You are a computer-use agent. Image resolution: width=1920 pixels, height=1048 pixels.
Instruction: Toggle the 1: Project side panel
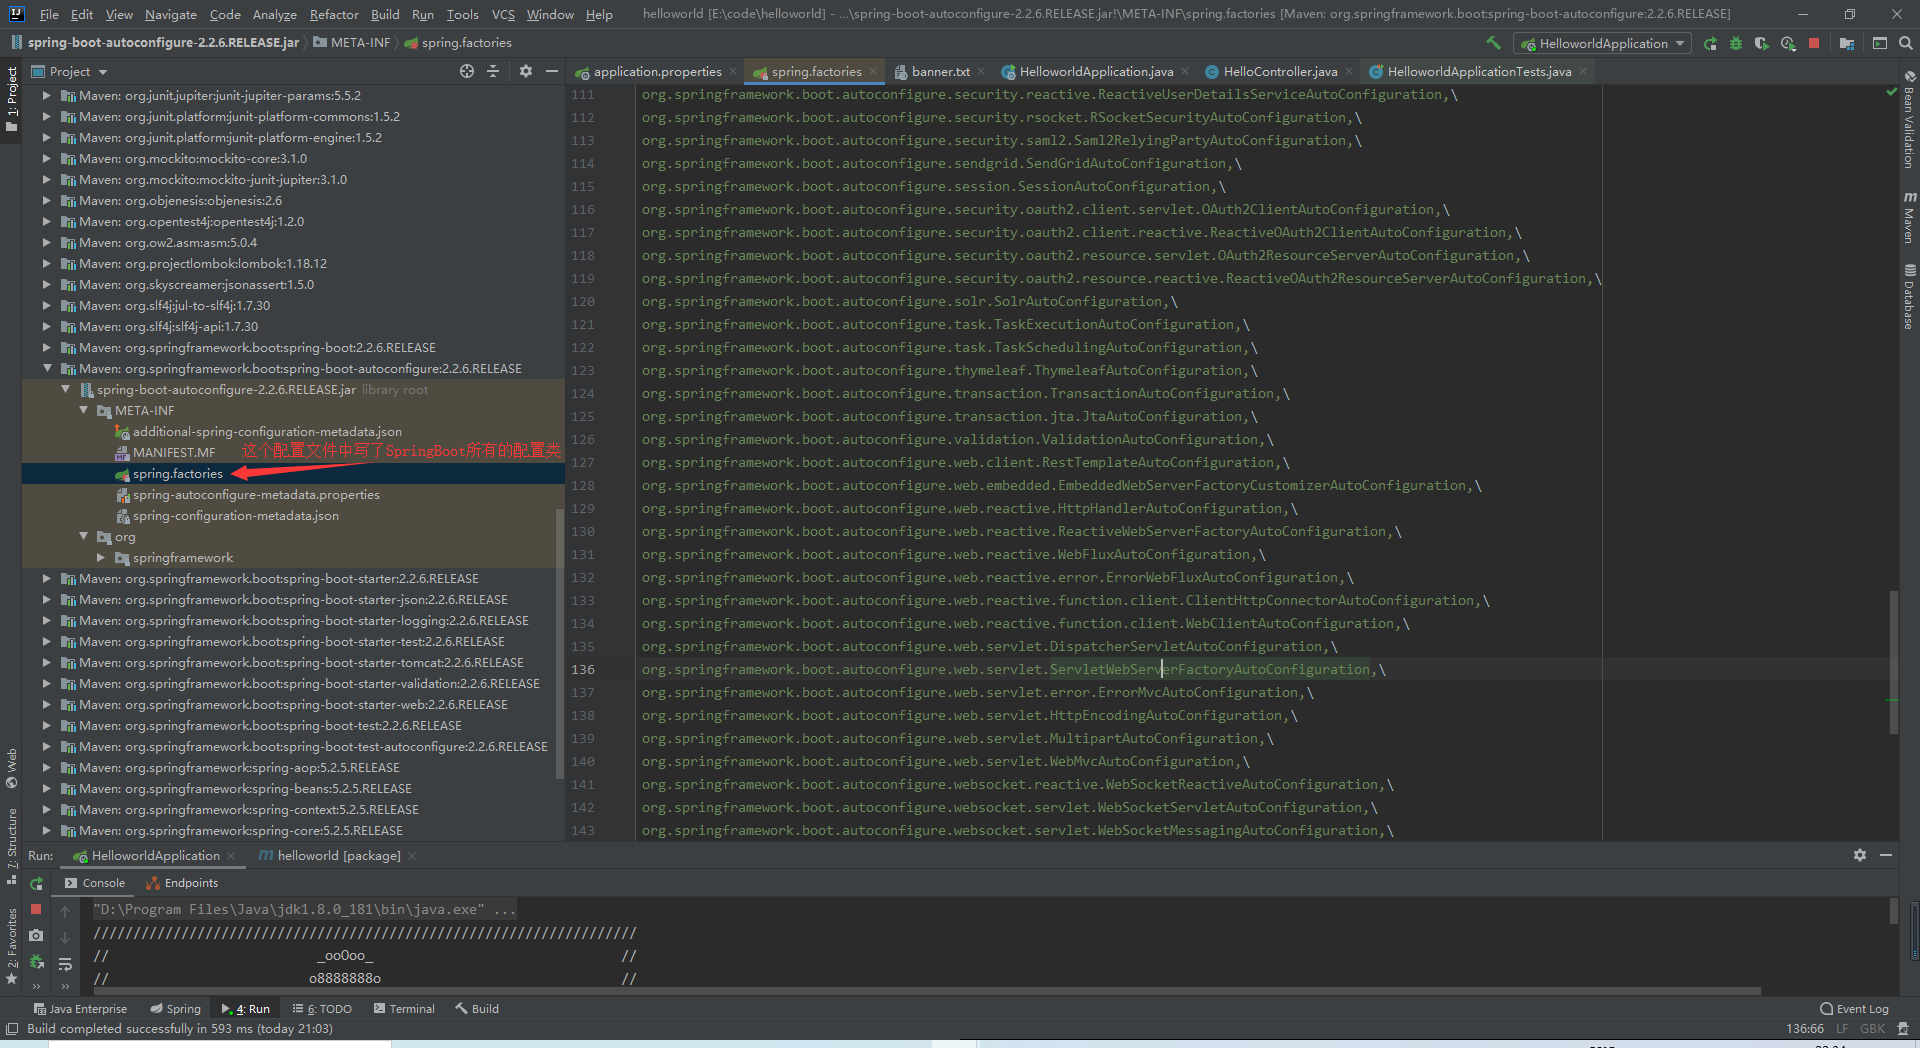(12, 100)
